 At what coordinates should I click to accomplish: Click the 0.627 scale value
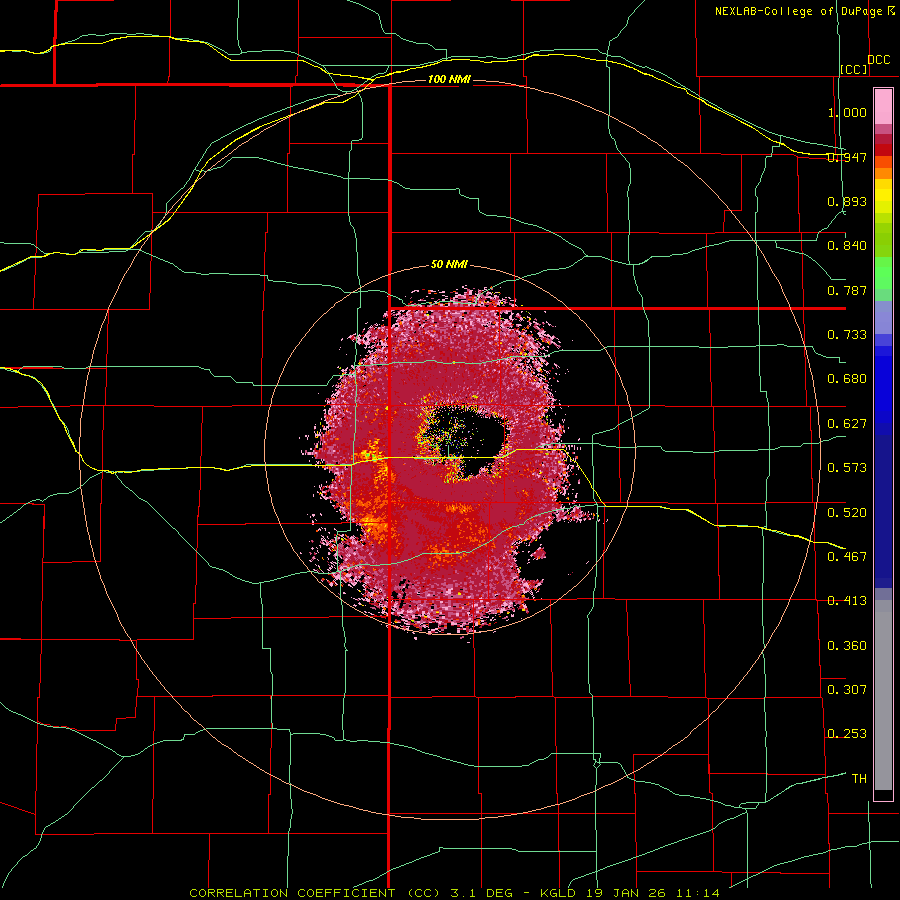click(x=847, y=424)
